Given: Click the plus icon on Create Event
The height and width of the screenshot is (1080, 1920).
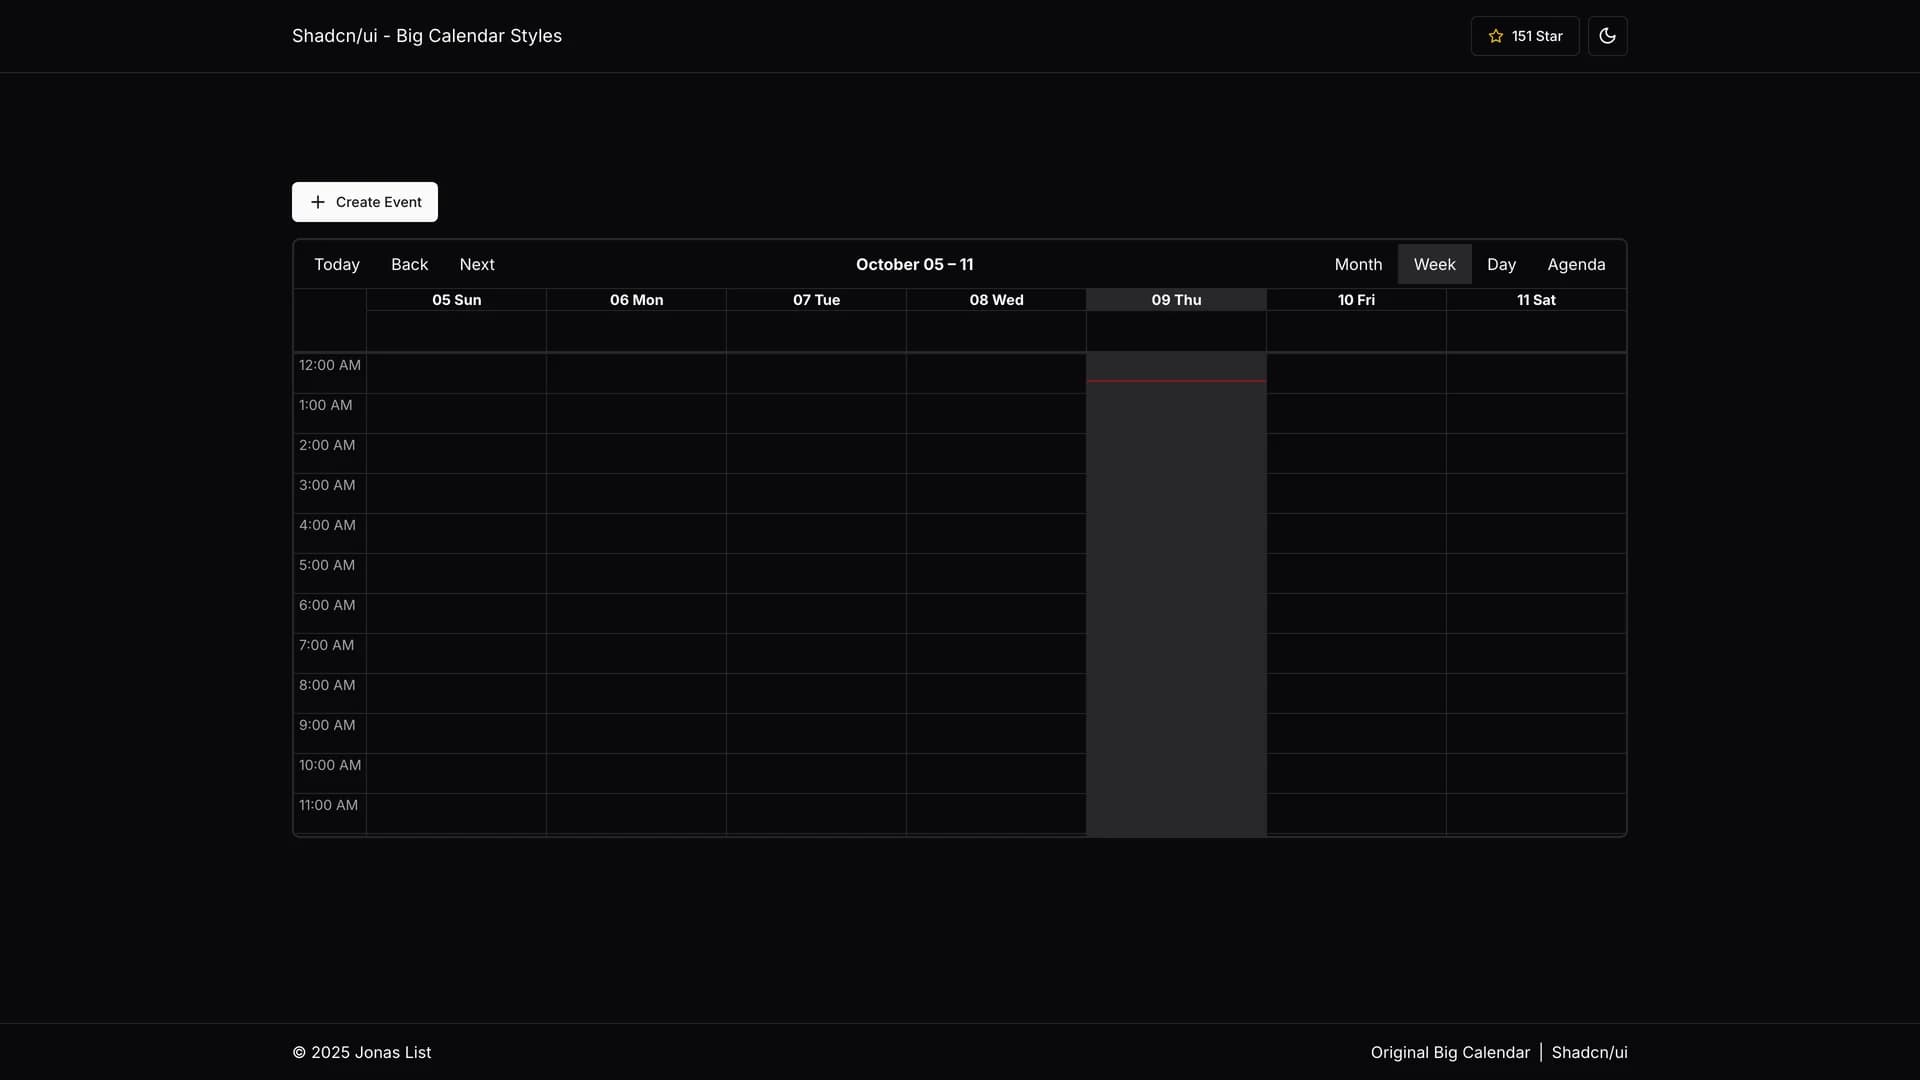Looking at the screenshot, I should tap(317, 202).
